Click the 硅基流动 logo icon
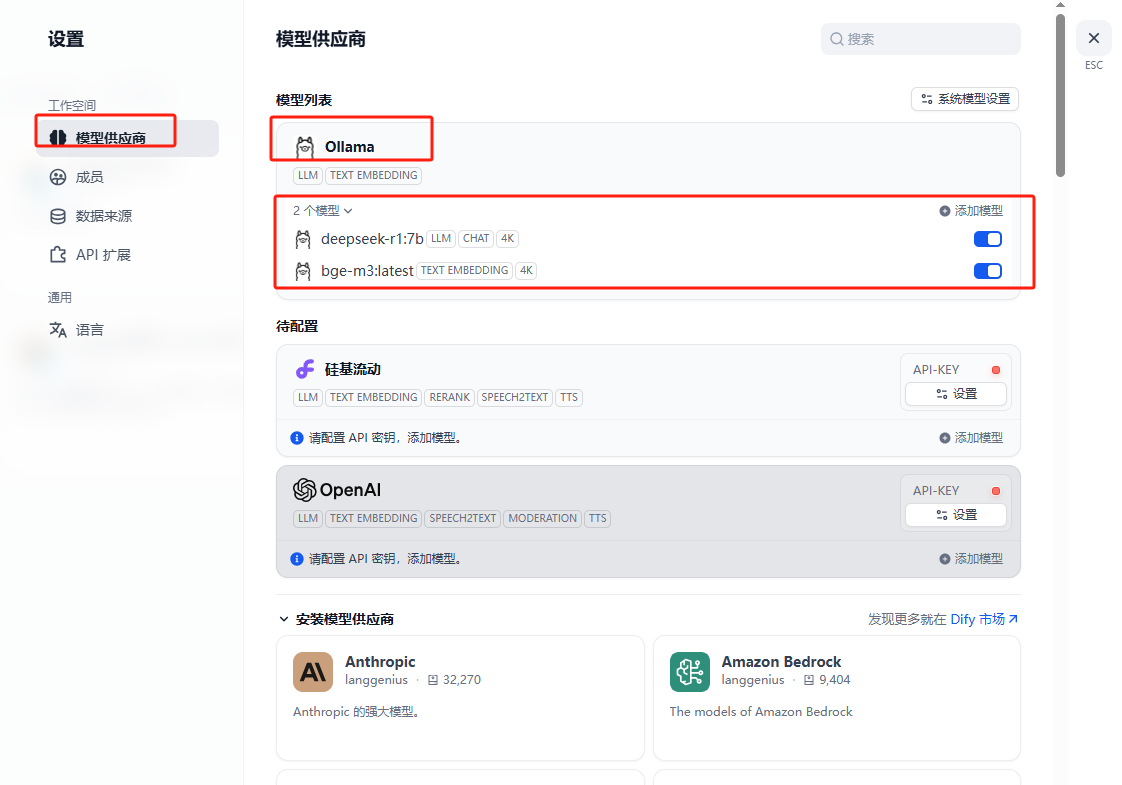Screen dimensions: 1122x785 305,369
